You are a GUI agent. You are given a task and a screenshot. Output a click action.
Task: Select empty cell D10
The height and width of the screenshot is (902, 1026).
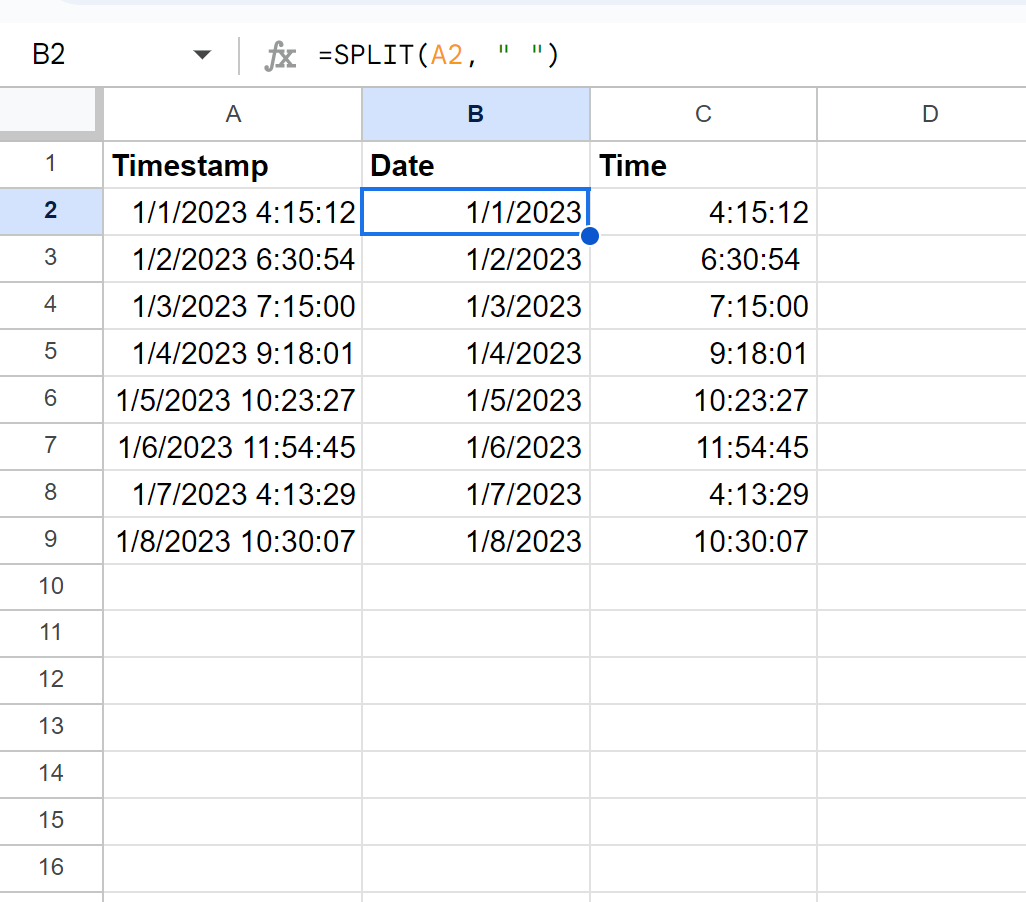point(930,587)
